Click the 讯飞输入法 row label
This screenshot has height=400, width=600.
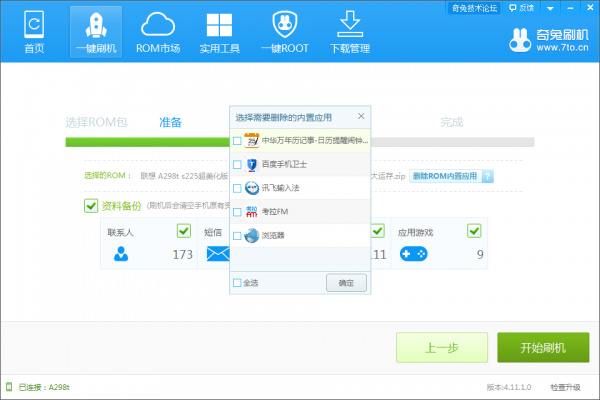pos(280,188)
